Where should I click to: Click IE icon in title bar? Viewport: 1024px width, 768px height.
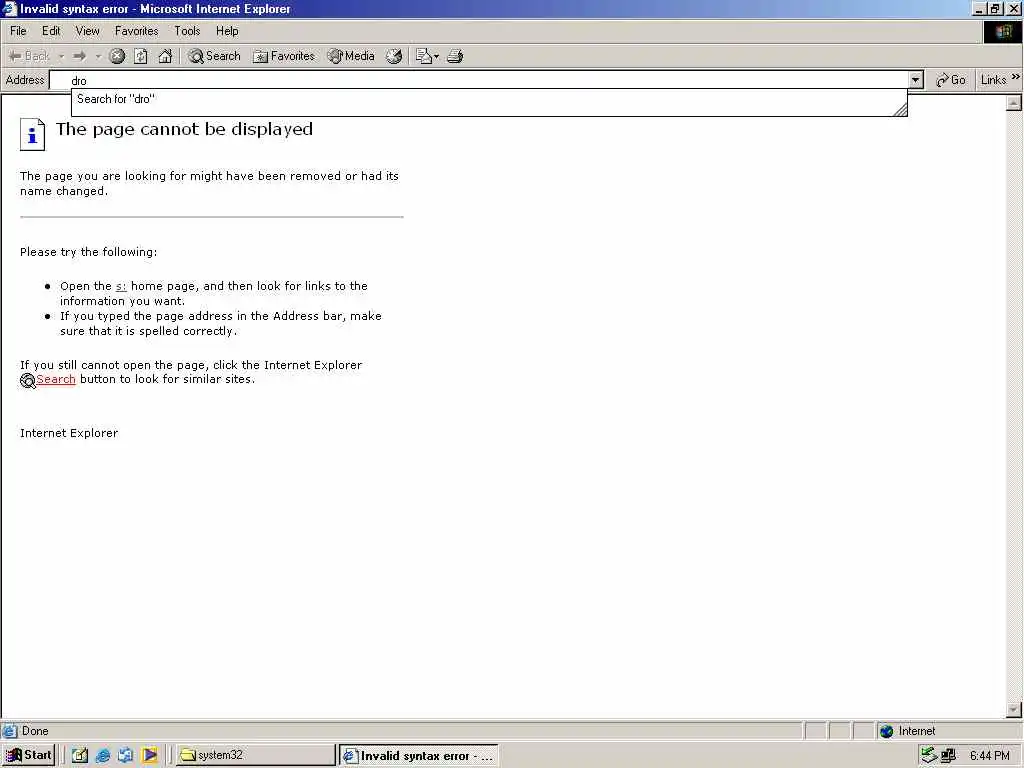9,8
